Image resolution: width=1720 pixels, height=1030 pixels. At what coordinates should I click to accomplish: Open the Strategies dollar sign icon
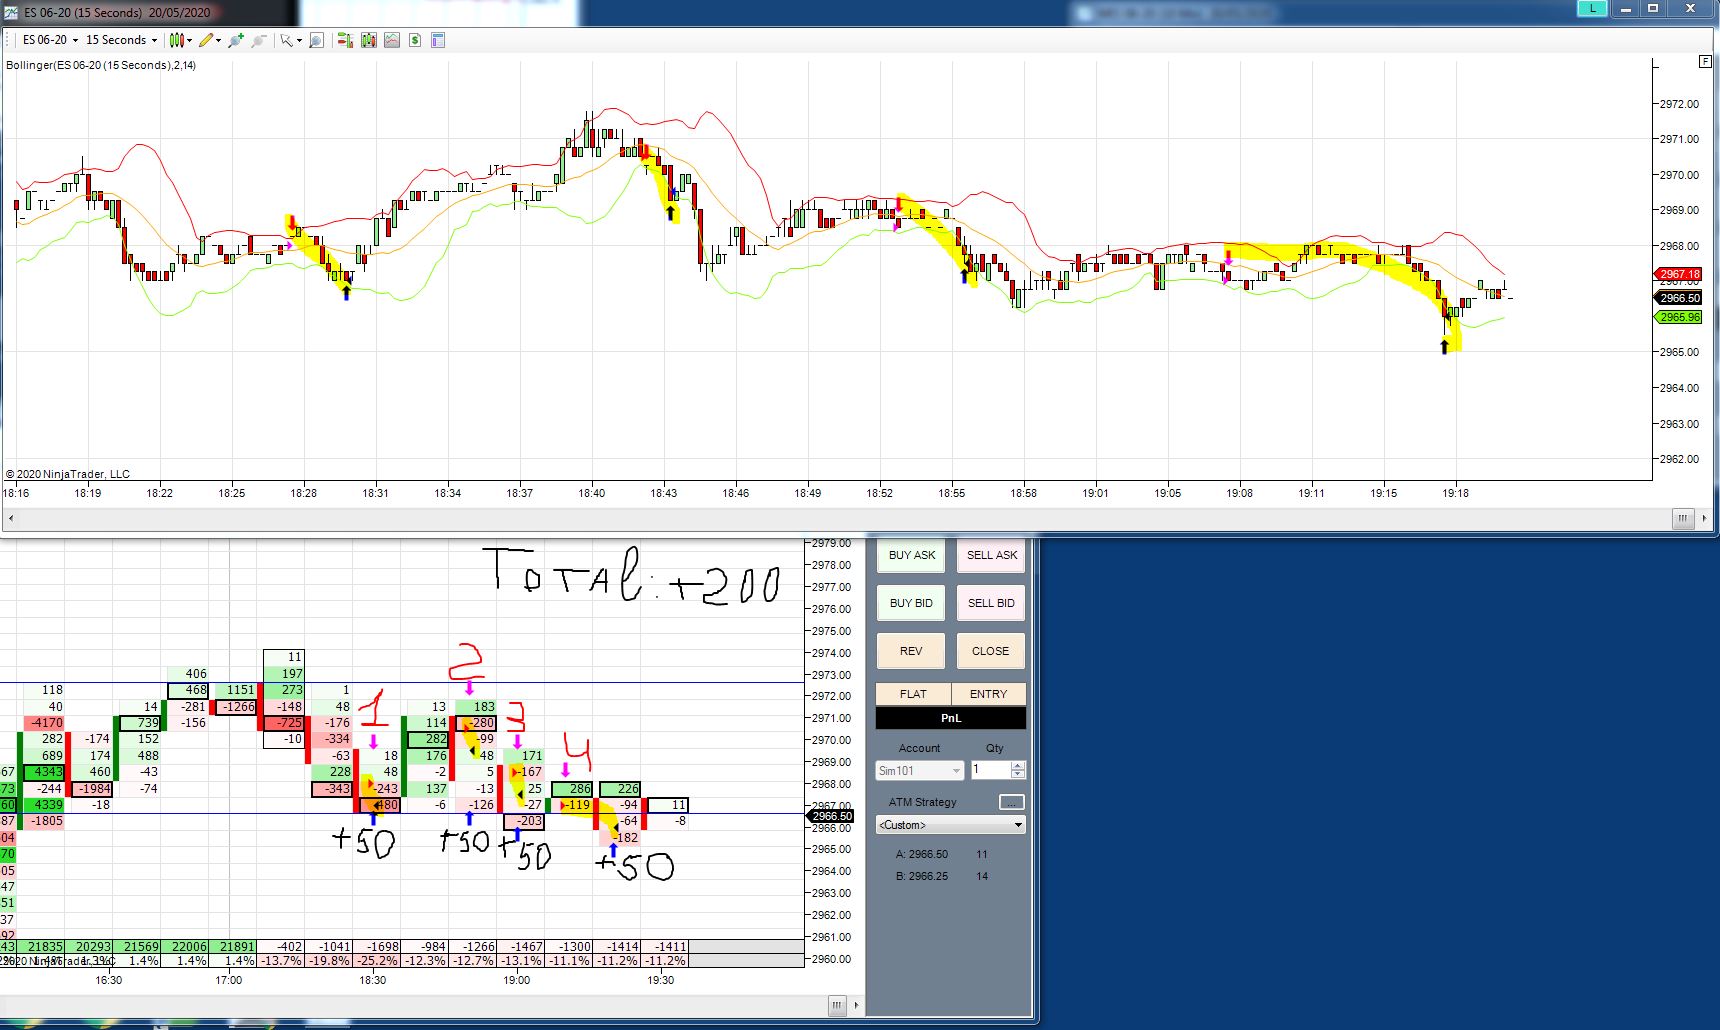click(415, 40)
